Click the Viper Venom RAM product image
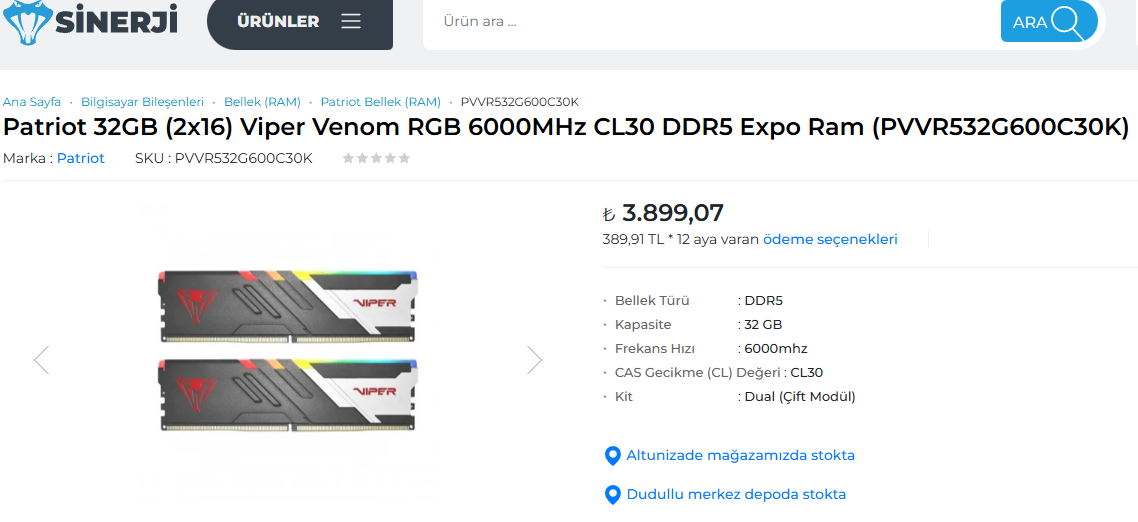The height and width of the screenshot is (522, 1138). click(x=288, y=355)
